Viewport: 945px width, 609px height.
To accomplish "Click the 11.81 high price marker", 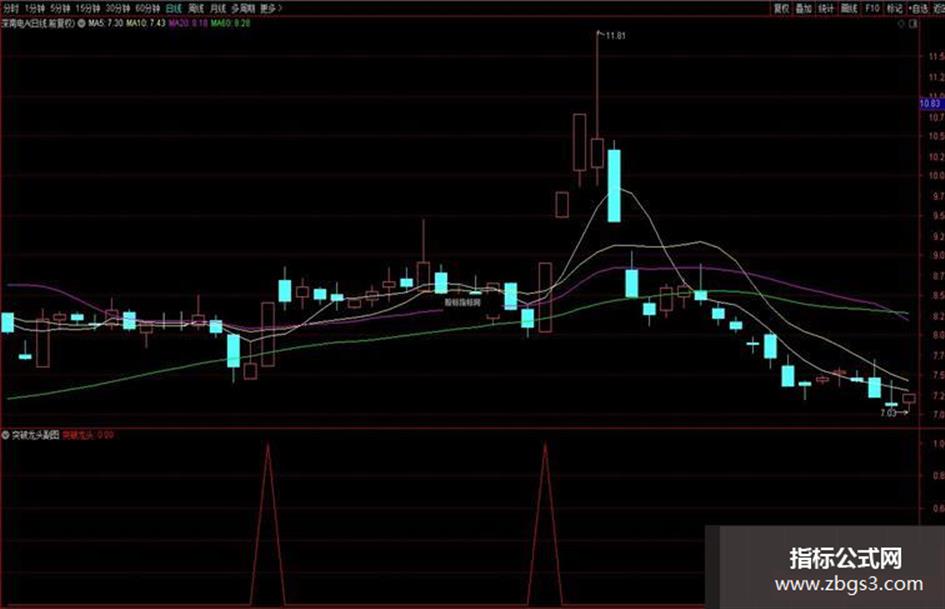I will (x=615, y=36).
